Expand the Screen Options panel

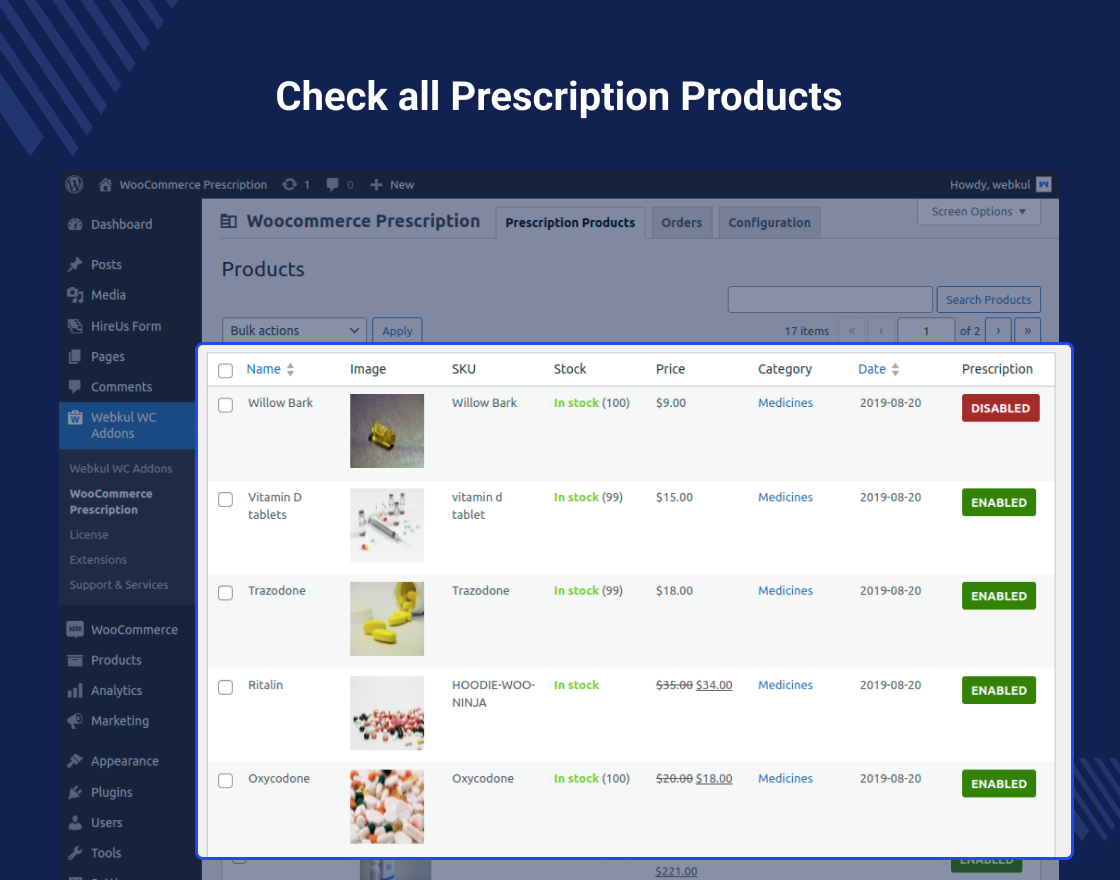[978, 211]
